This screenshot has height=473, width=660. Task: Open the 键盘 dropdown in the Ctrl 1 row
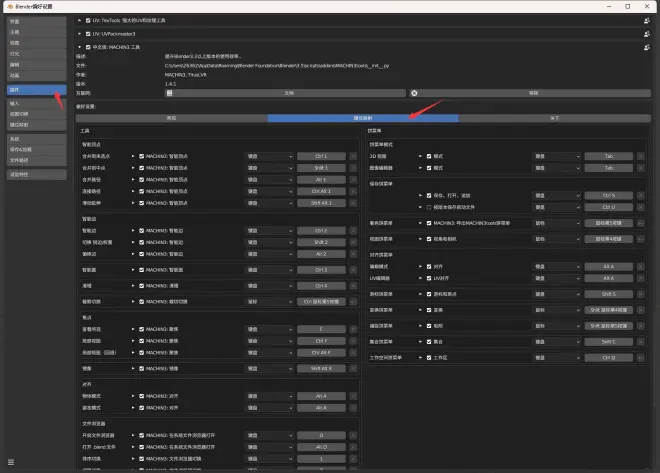click(x=269, y=156)
